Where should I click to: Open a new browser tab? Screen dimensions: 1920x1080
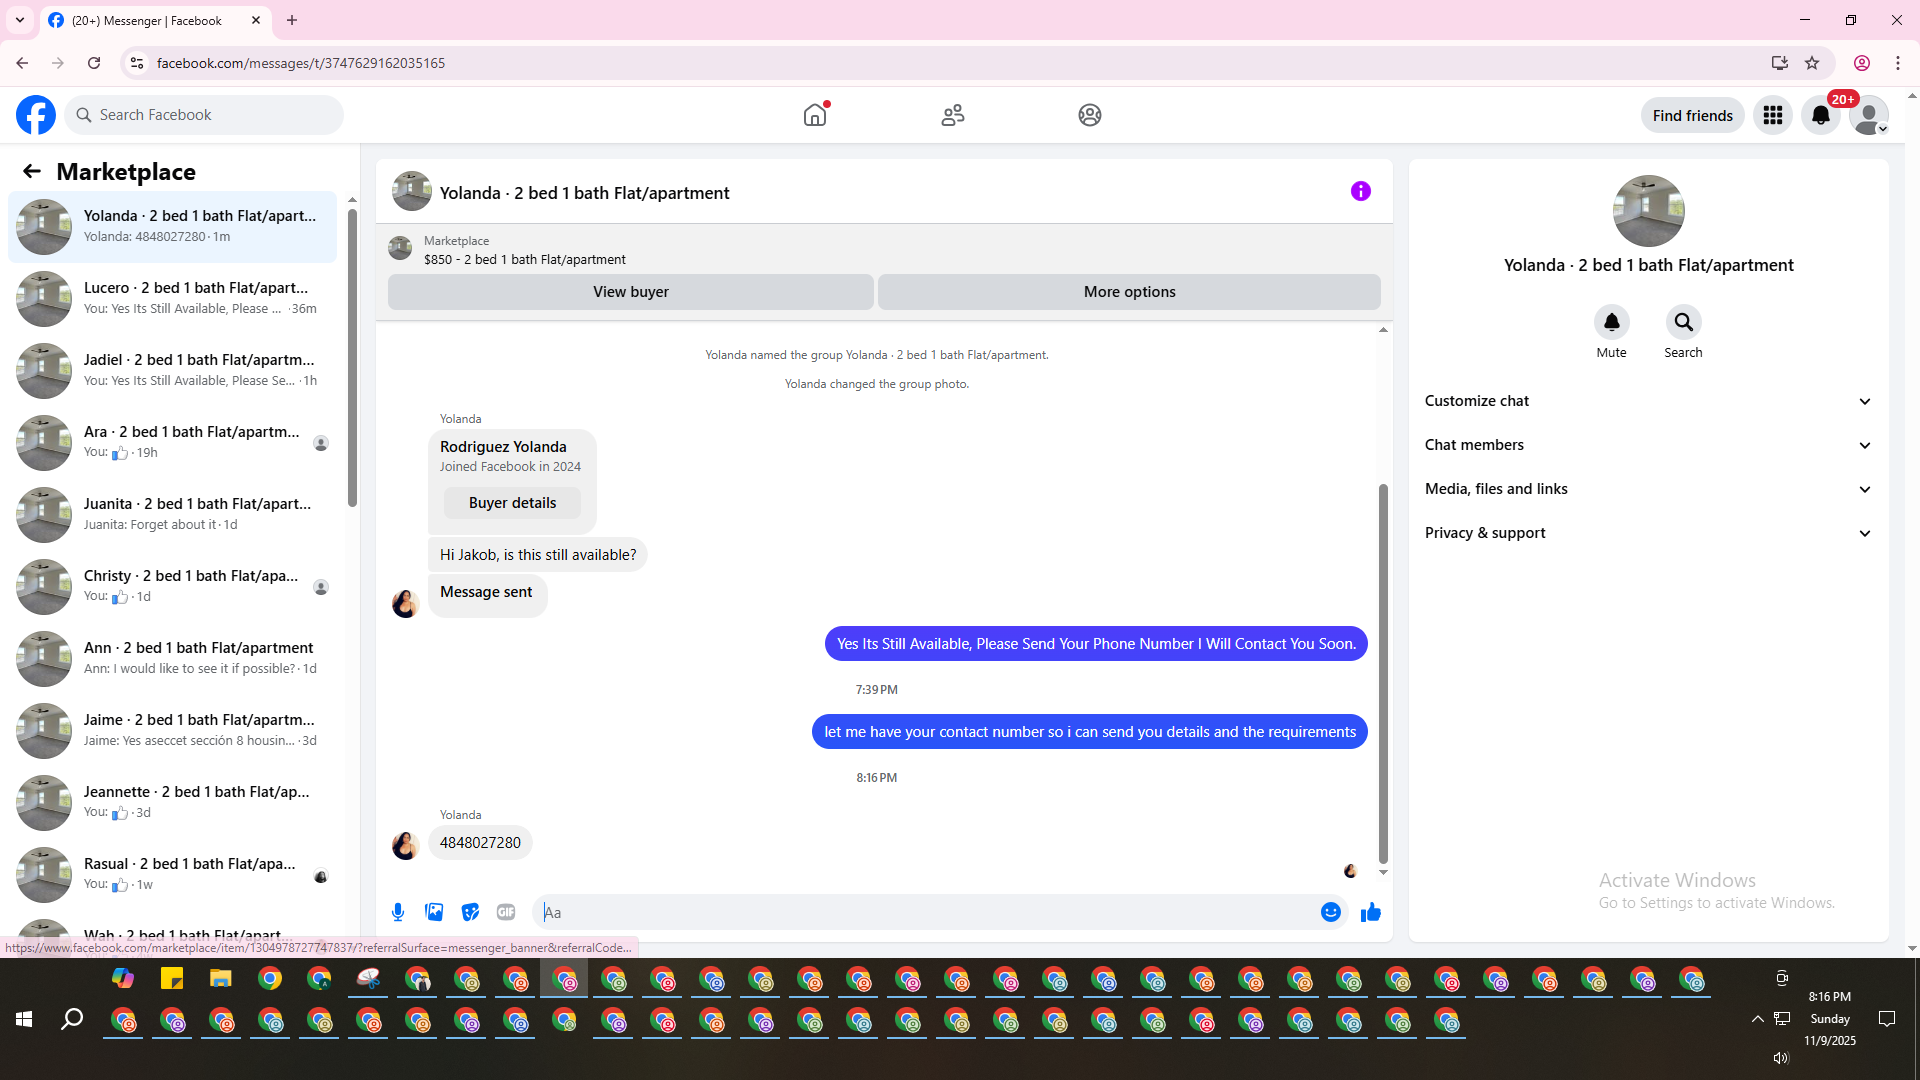(x=292, y=20)
